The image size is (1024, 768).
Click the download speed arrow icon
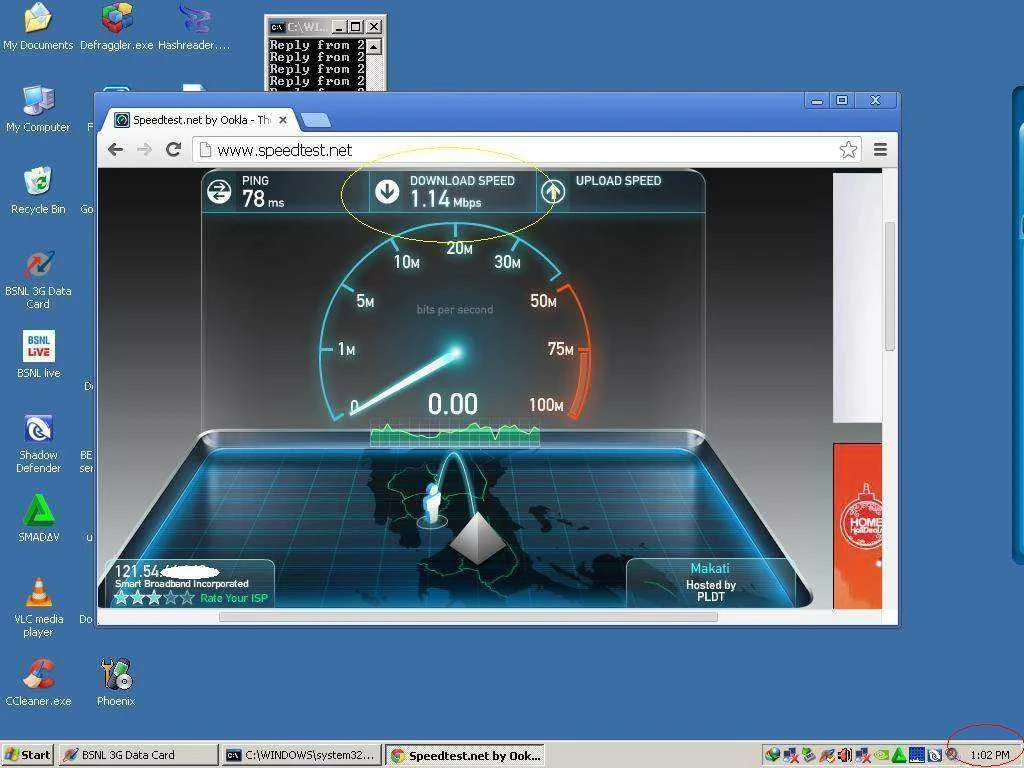[x=387, y=191]
